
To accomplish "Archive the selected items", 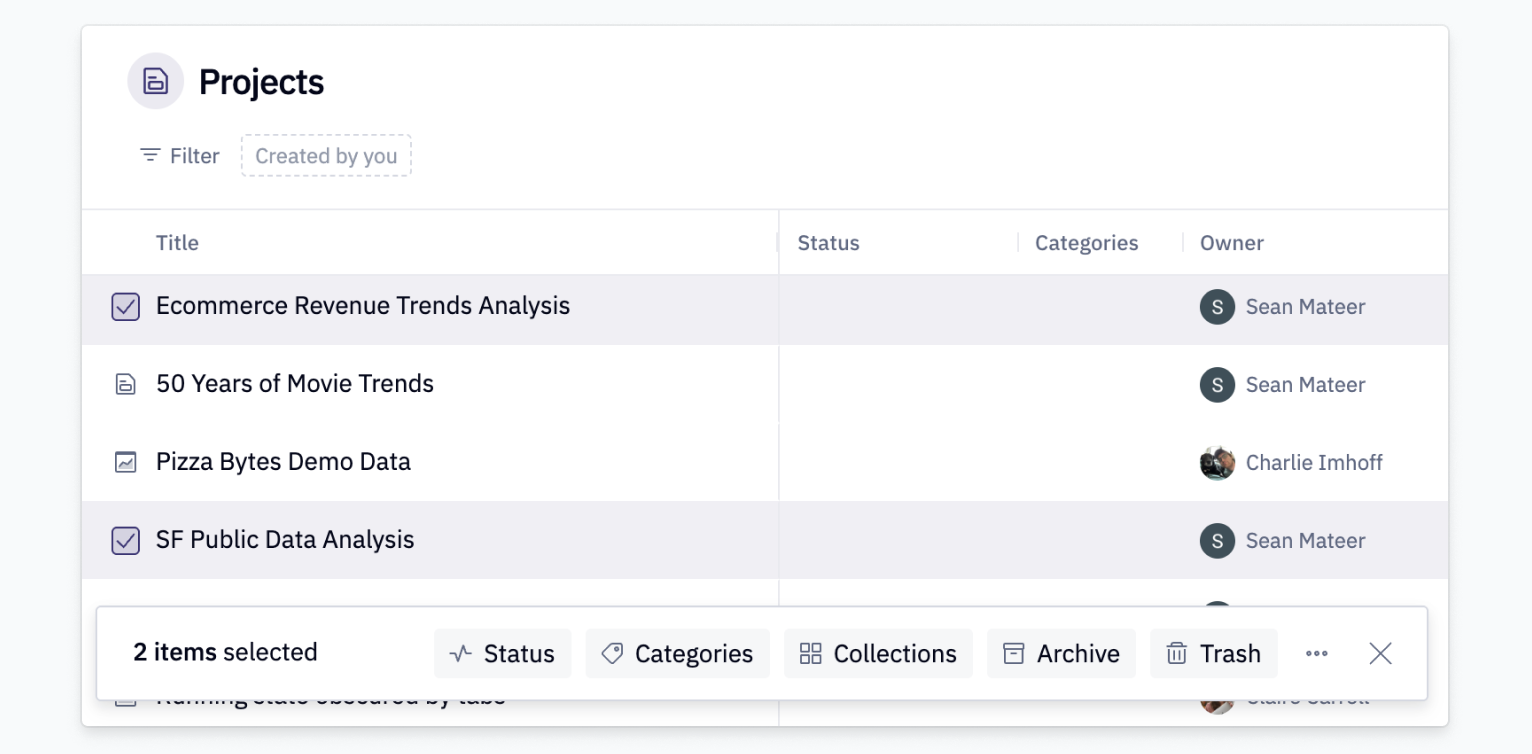I will (1061, 653).
